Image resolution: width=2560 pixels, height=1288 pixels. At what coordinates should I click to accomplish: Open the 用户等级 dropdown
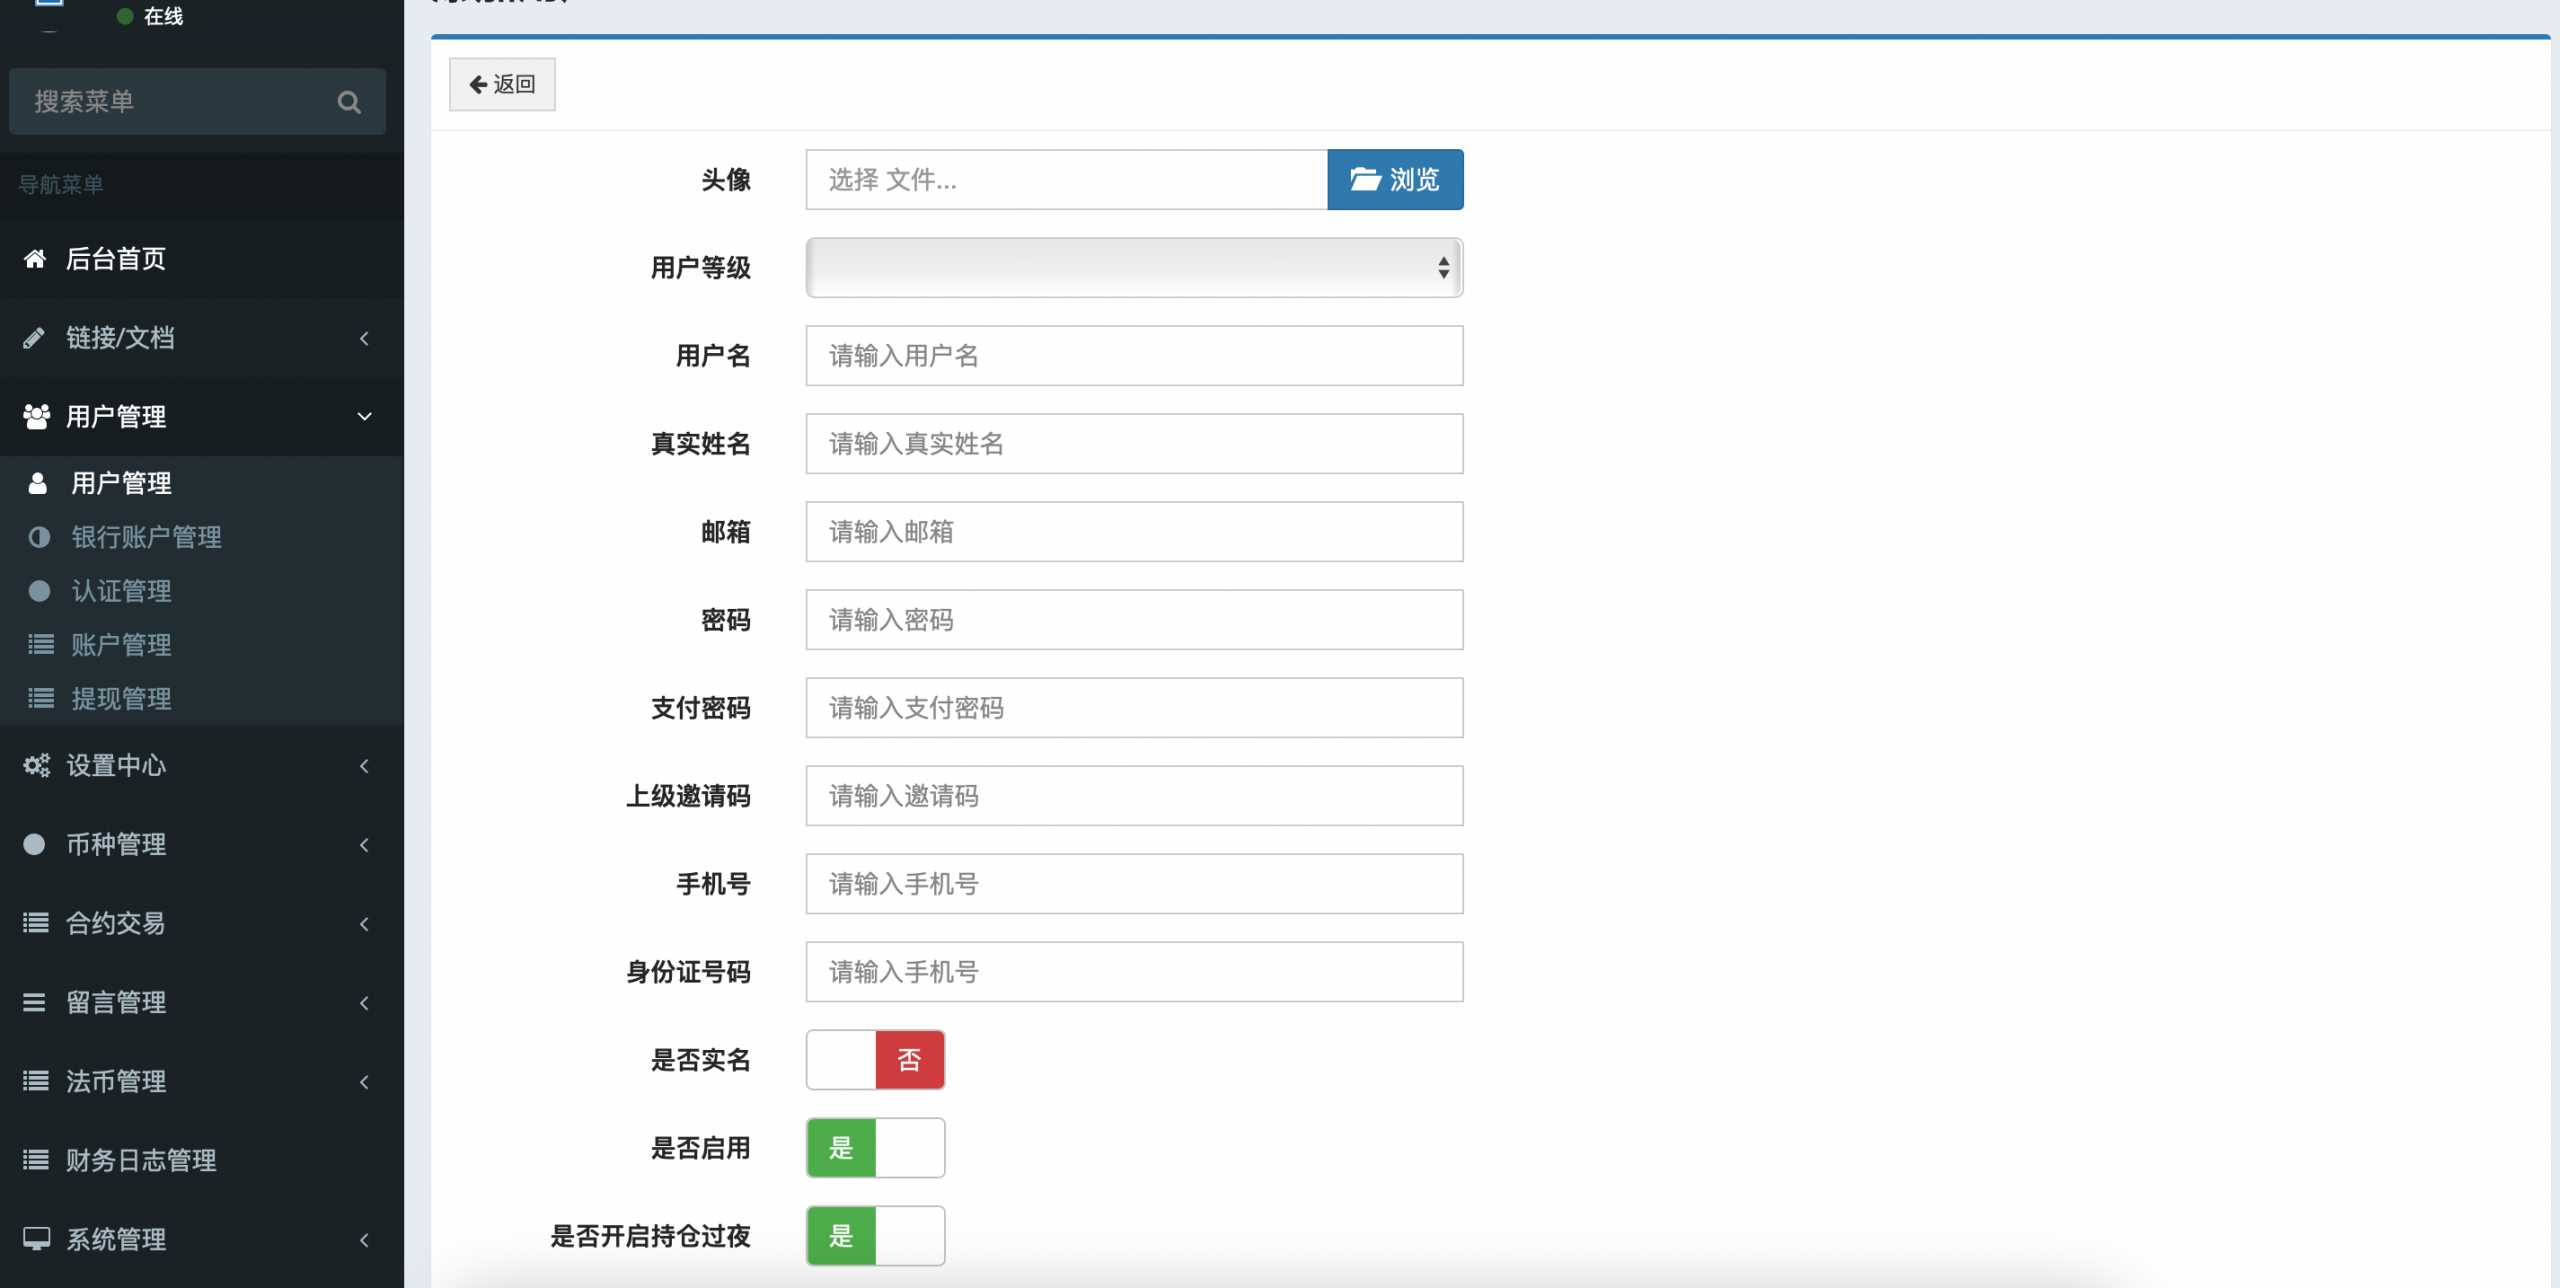point(1134,268)
